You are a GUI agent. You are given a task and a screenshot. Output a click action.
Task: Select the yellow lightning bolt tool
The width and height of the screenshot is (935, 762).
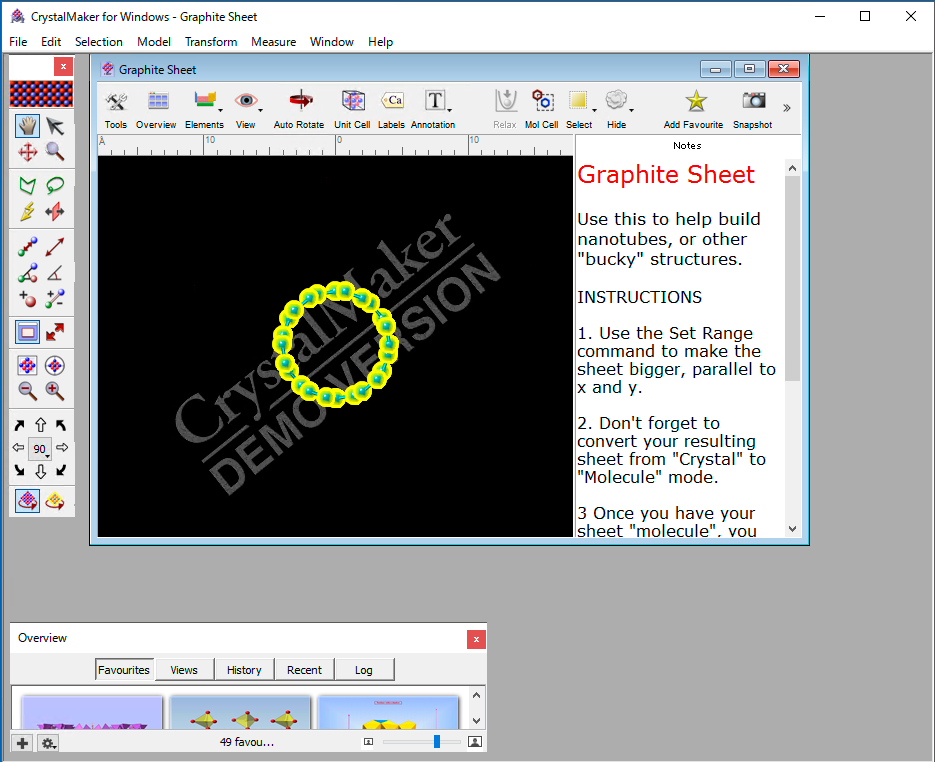27,211
